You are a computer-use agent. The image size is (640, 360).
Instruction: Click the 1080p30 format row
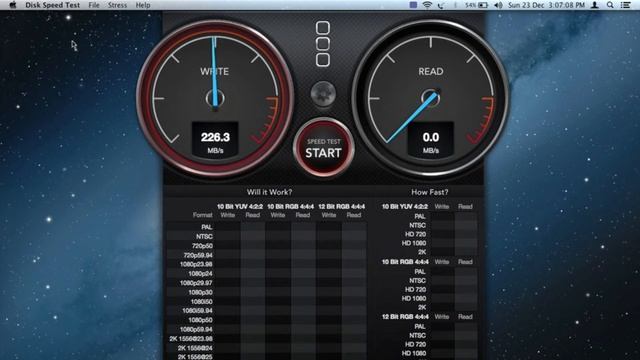[267, 292]
